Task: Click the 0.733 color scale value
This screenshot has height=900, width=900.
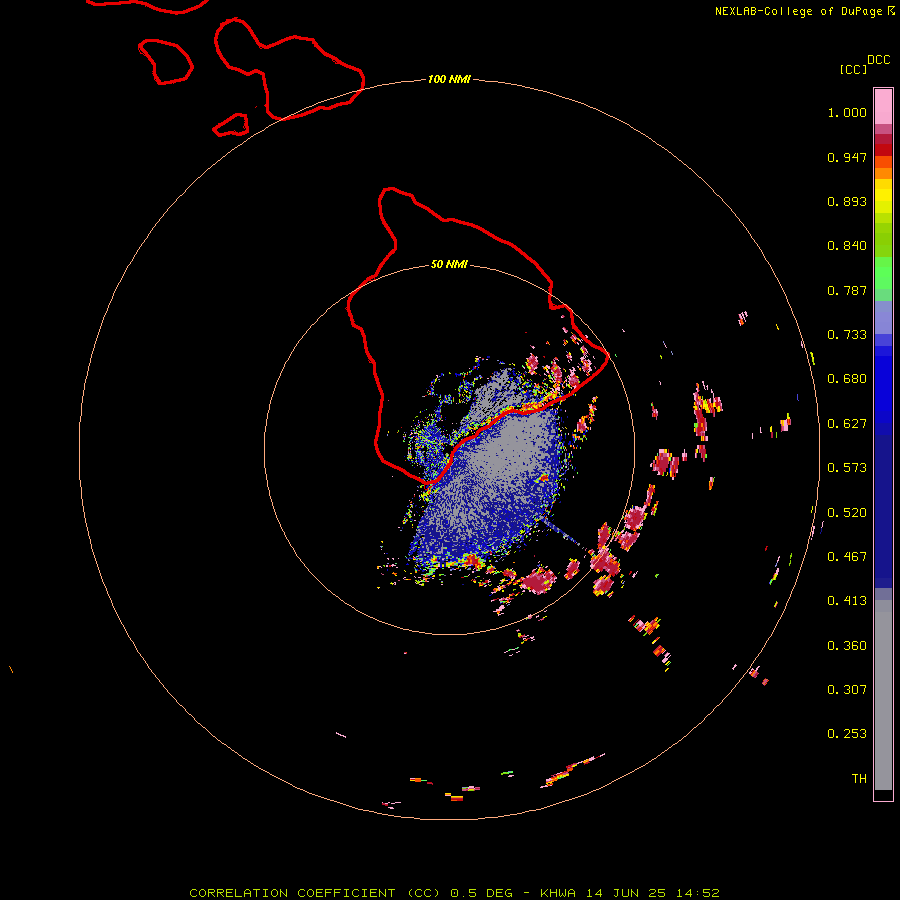Action: [847, 335]
